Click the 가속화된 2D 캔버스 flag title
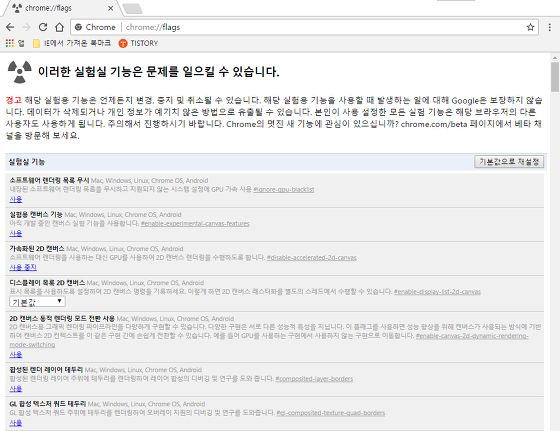 click(x=37, y=248)
